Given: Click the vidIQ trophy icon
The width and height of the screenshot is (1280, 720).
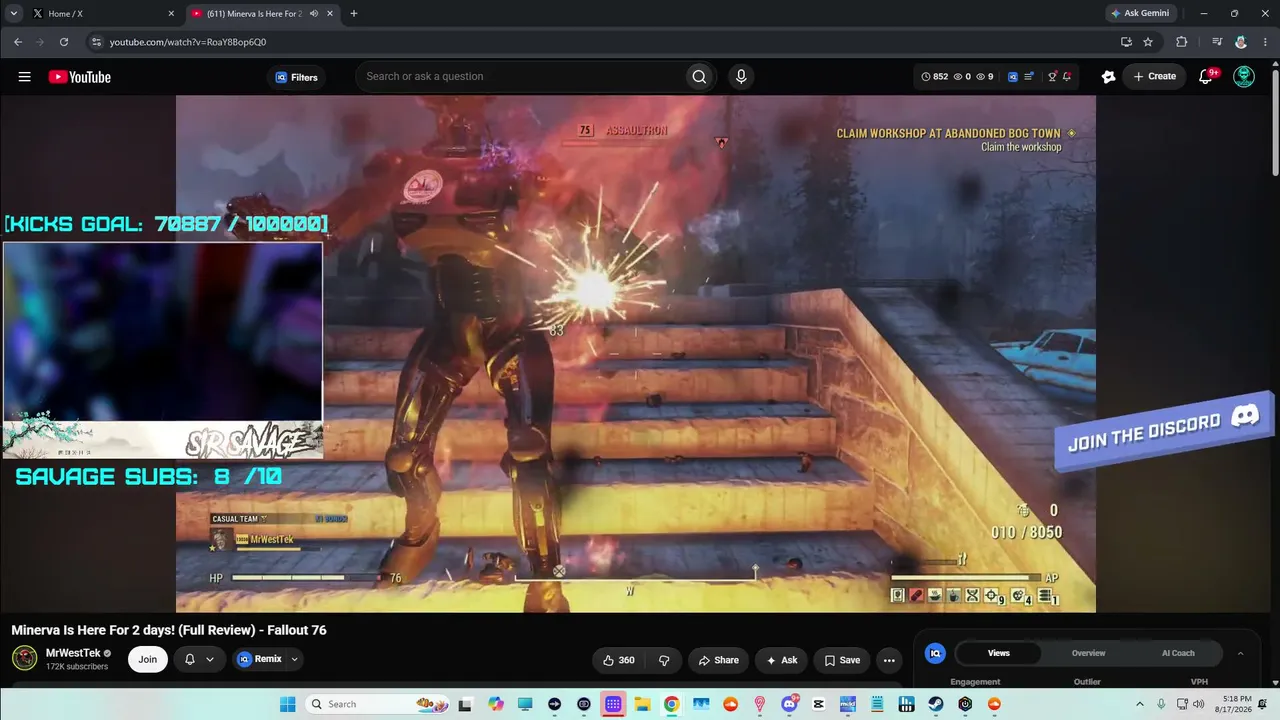Looking at the screenshot, I should tap(1051, 77).
